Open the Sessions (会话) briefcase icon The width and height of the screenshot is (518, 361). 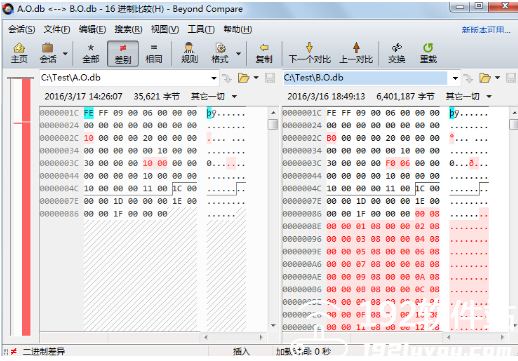[x=48, y=53]
